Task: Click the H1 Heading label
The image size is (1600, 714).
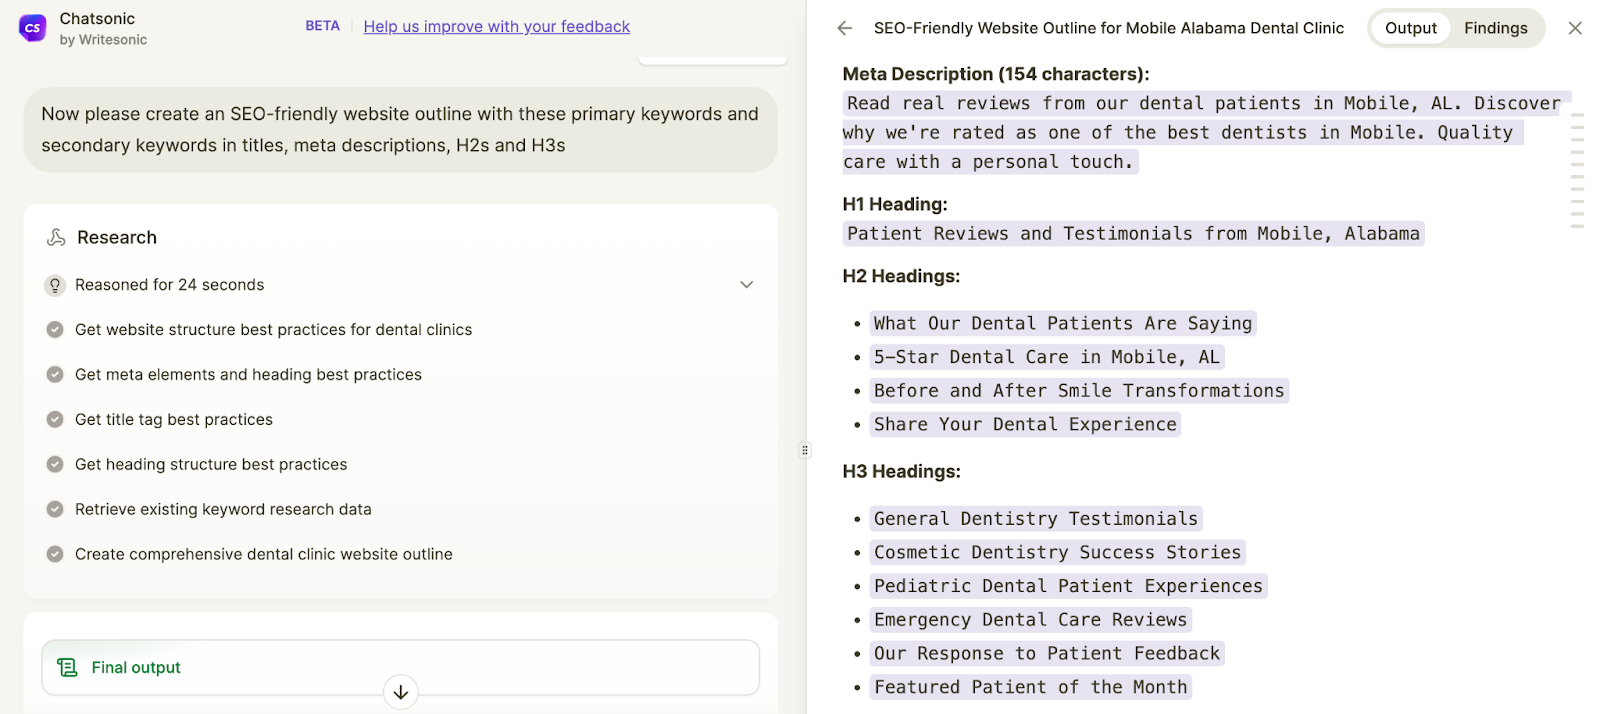Action: point(895,204)
